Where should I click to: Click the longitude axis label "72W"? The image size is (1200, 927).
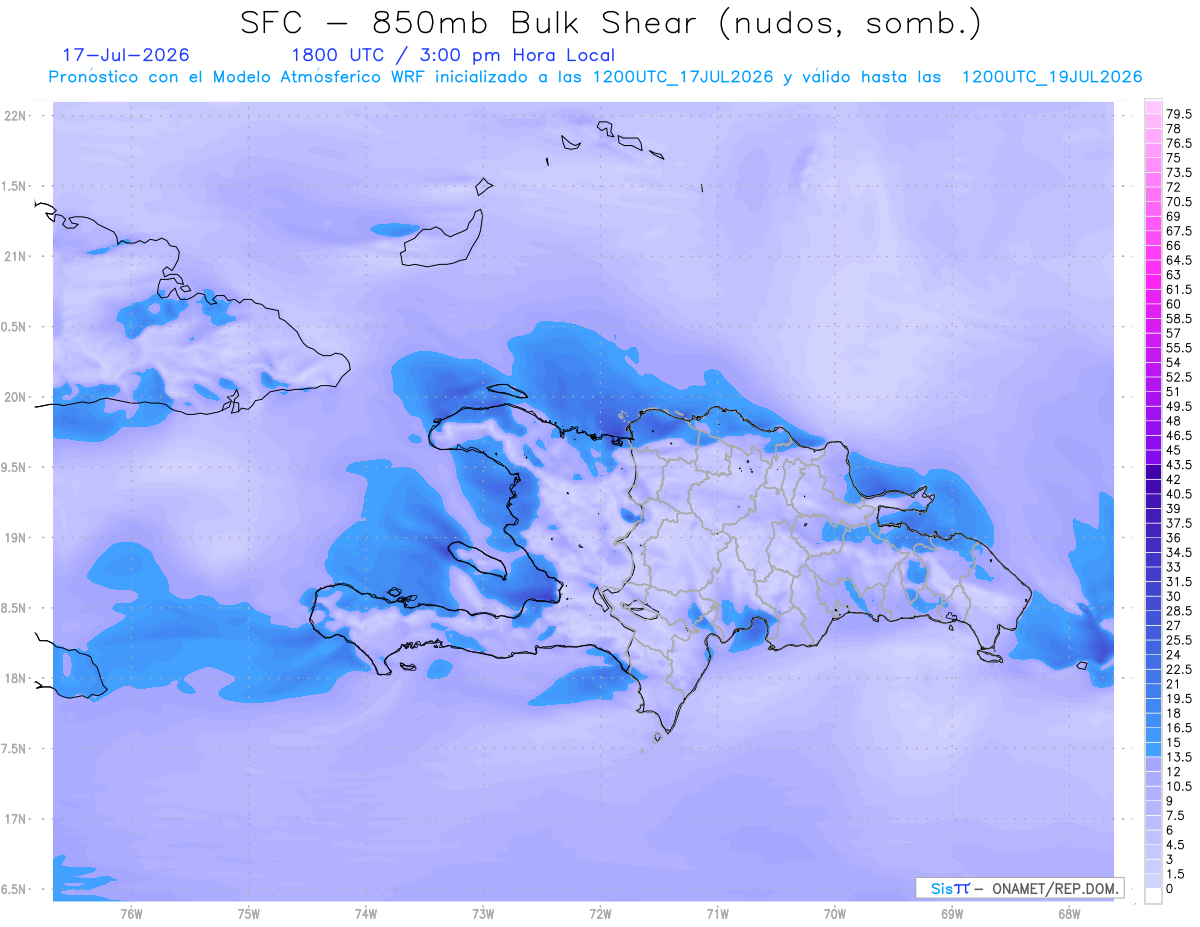pyautogui.click(x=600, y=913)
